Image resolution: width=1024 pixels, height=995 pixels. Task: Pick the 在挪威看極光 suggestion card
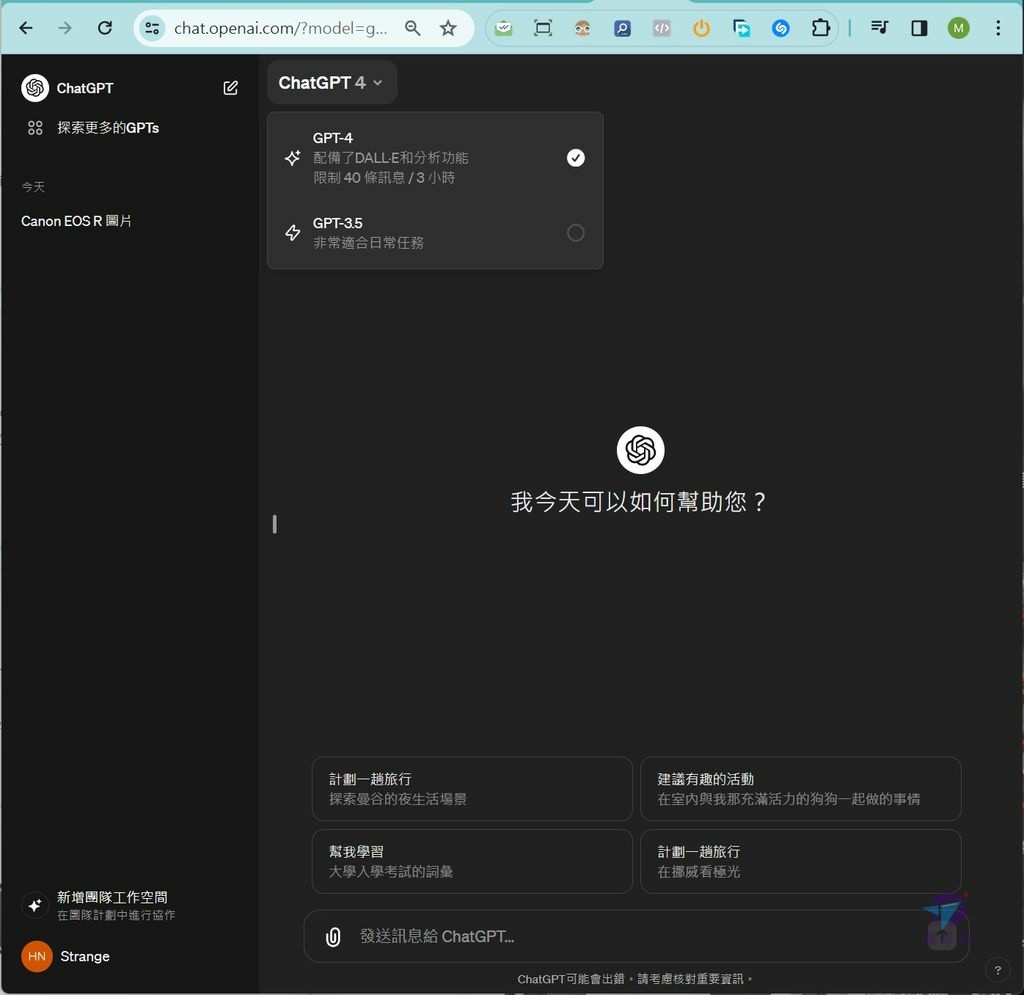[801, 861]
